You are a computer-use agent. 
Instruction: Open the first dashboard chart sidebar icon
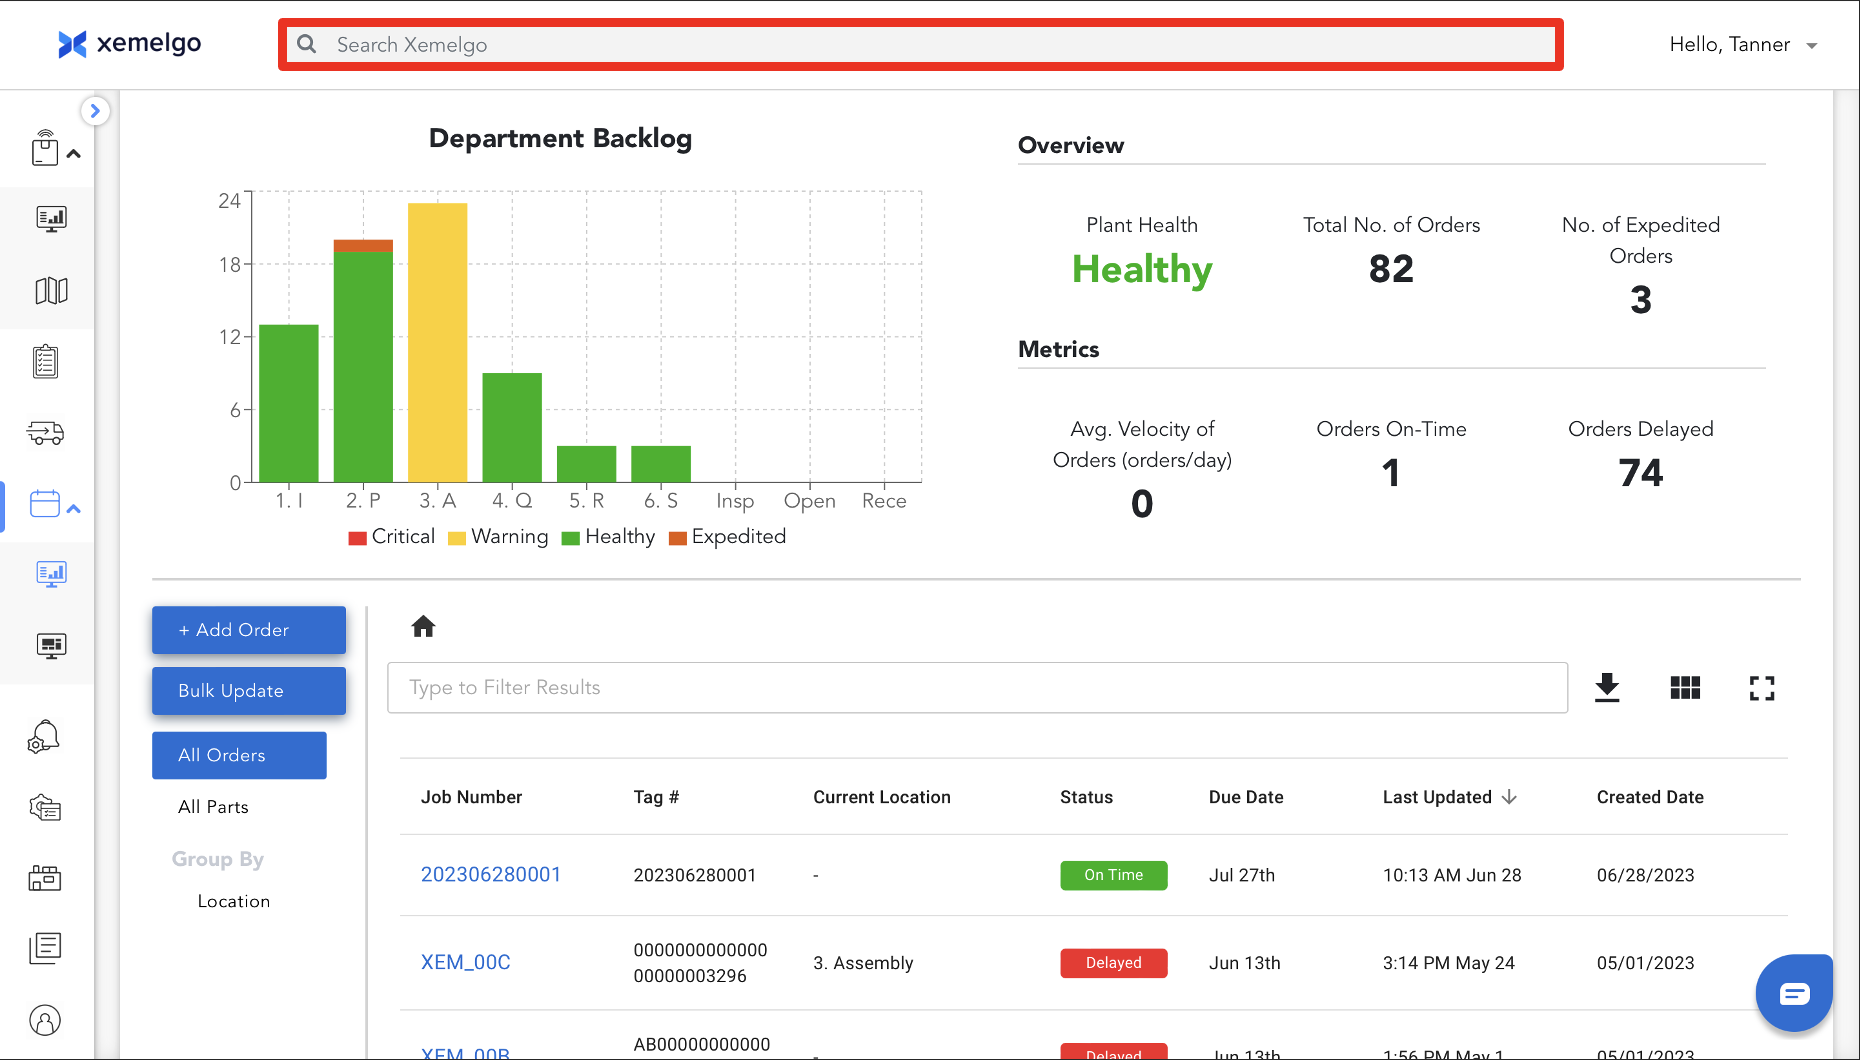click(51, 219)
